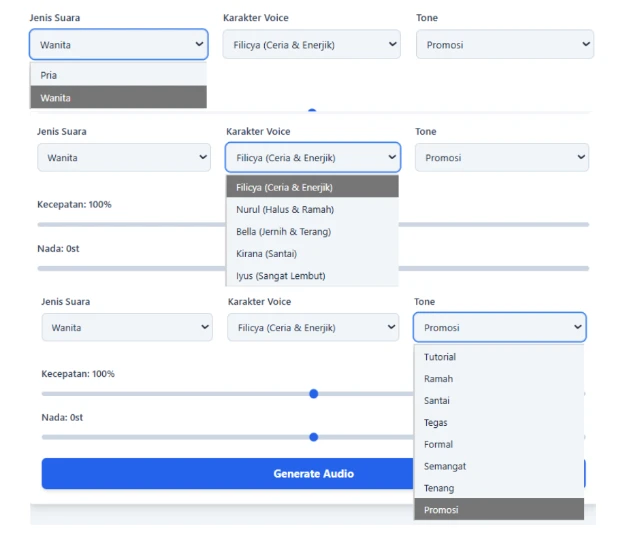Image resolution: width=640 pixels, height=536 pixels.
Task: Pick Nurul (Halus & Ramah) voice character
Action: pyautogui.click(x=312, y=209)
